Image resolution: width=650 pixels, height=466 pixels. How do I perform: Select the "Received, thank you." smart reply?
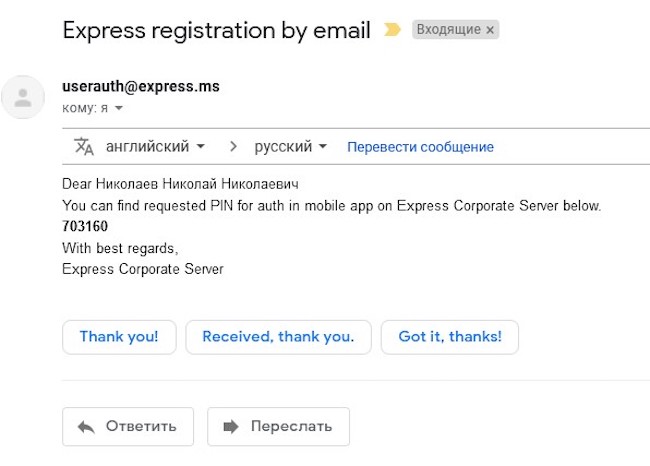tap(278, 337)
